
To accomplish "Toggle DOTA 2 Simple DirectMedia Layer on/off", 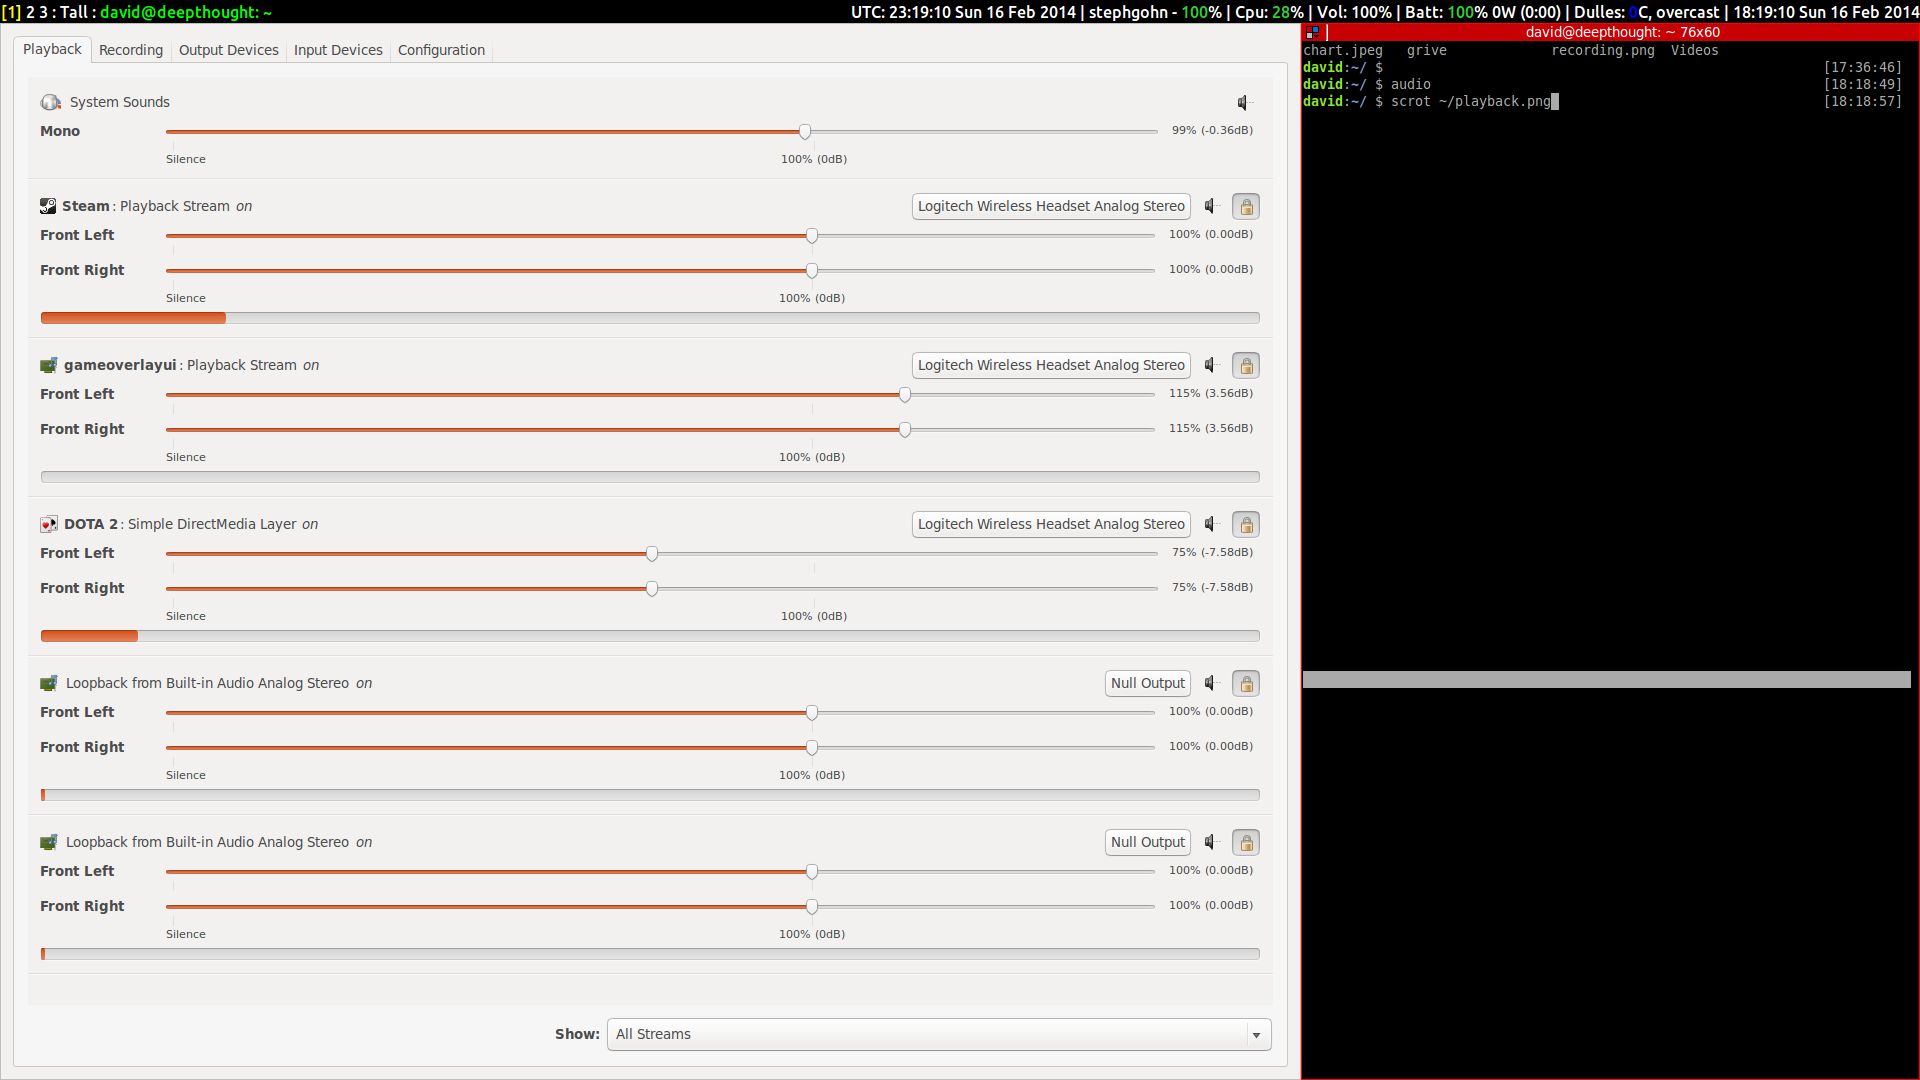I will click(310, 524).
